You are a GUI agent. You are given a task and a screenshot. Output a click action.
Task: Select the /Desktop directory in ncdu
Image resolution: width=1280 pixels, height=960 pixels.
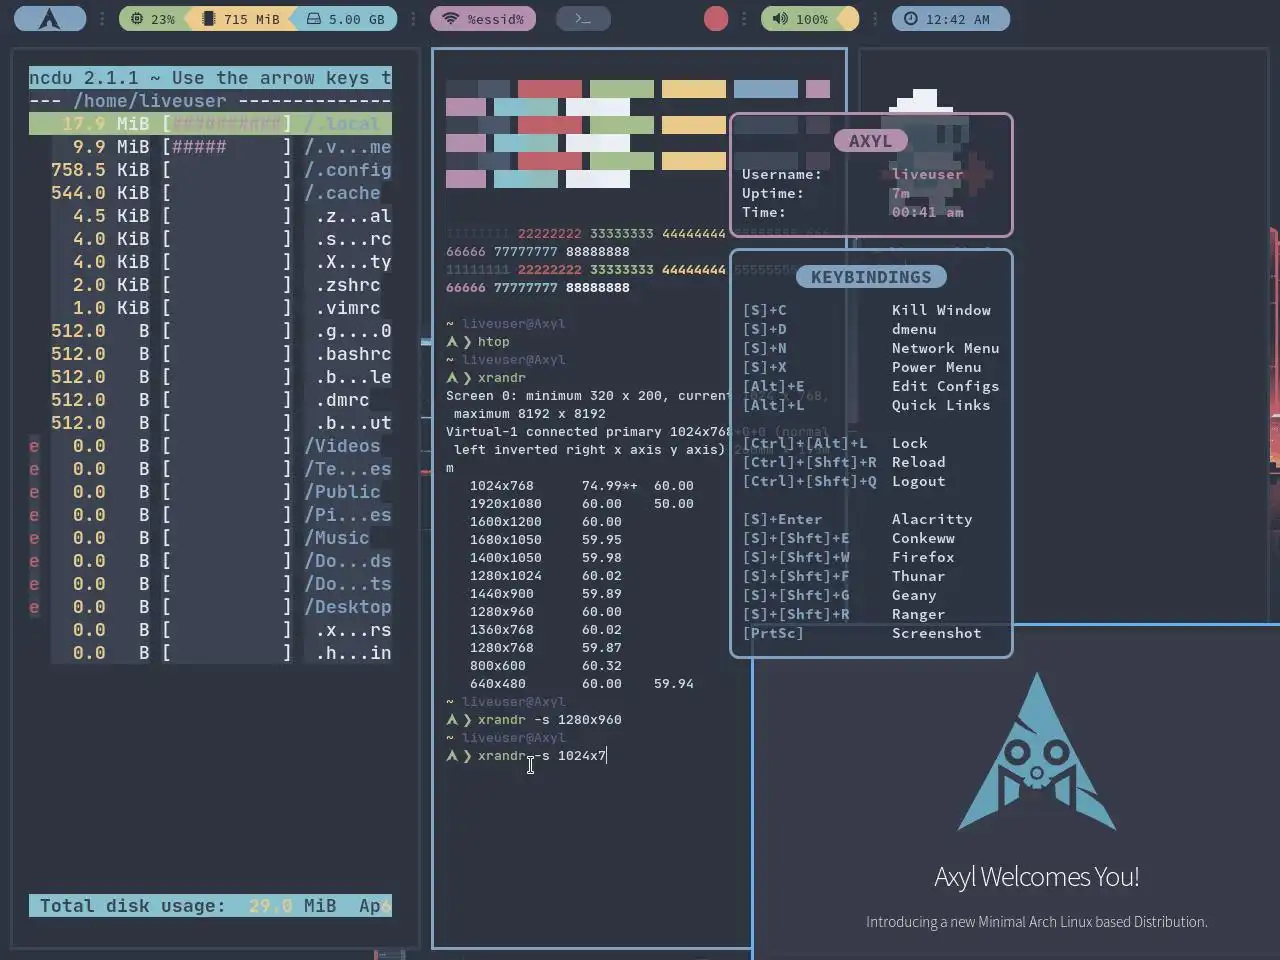click(x=210, y=607)
